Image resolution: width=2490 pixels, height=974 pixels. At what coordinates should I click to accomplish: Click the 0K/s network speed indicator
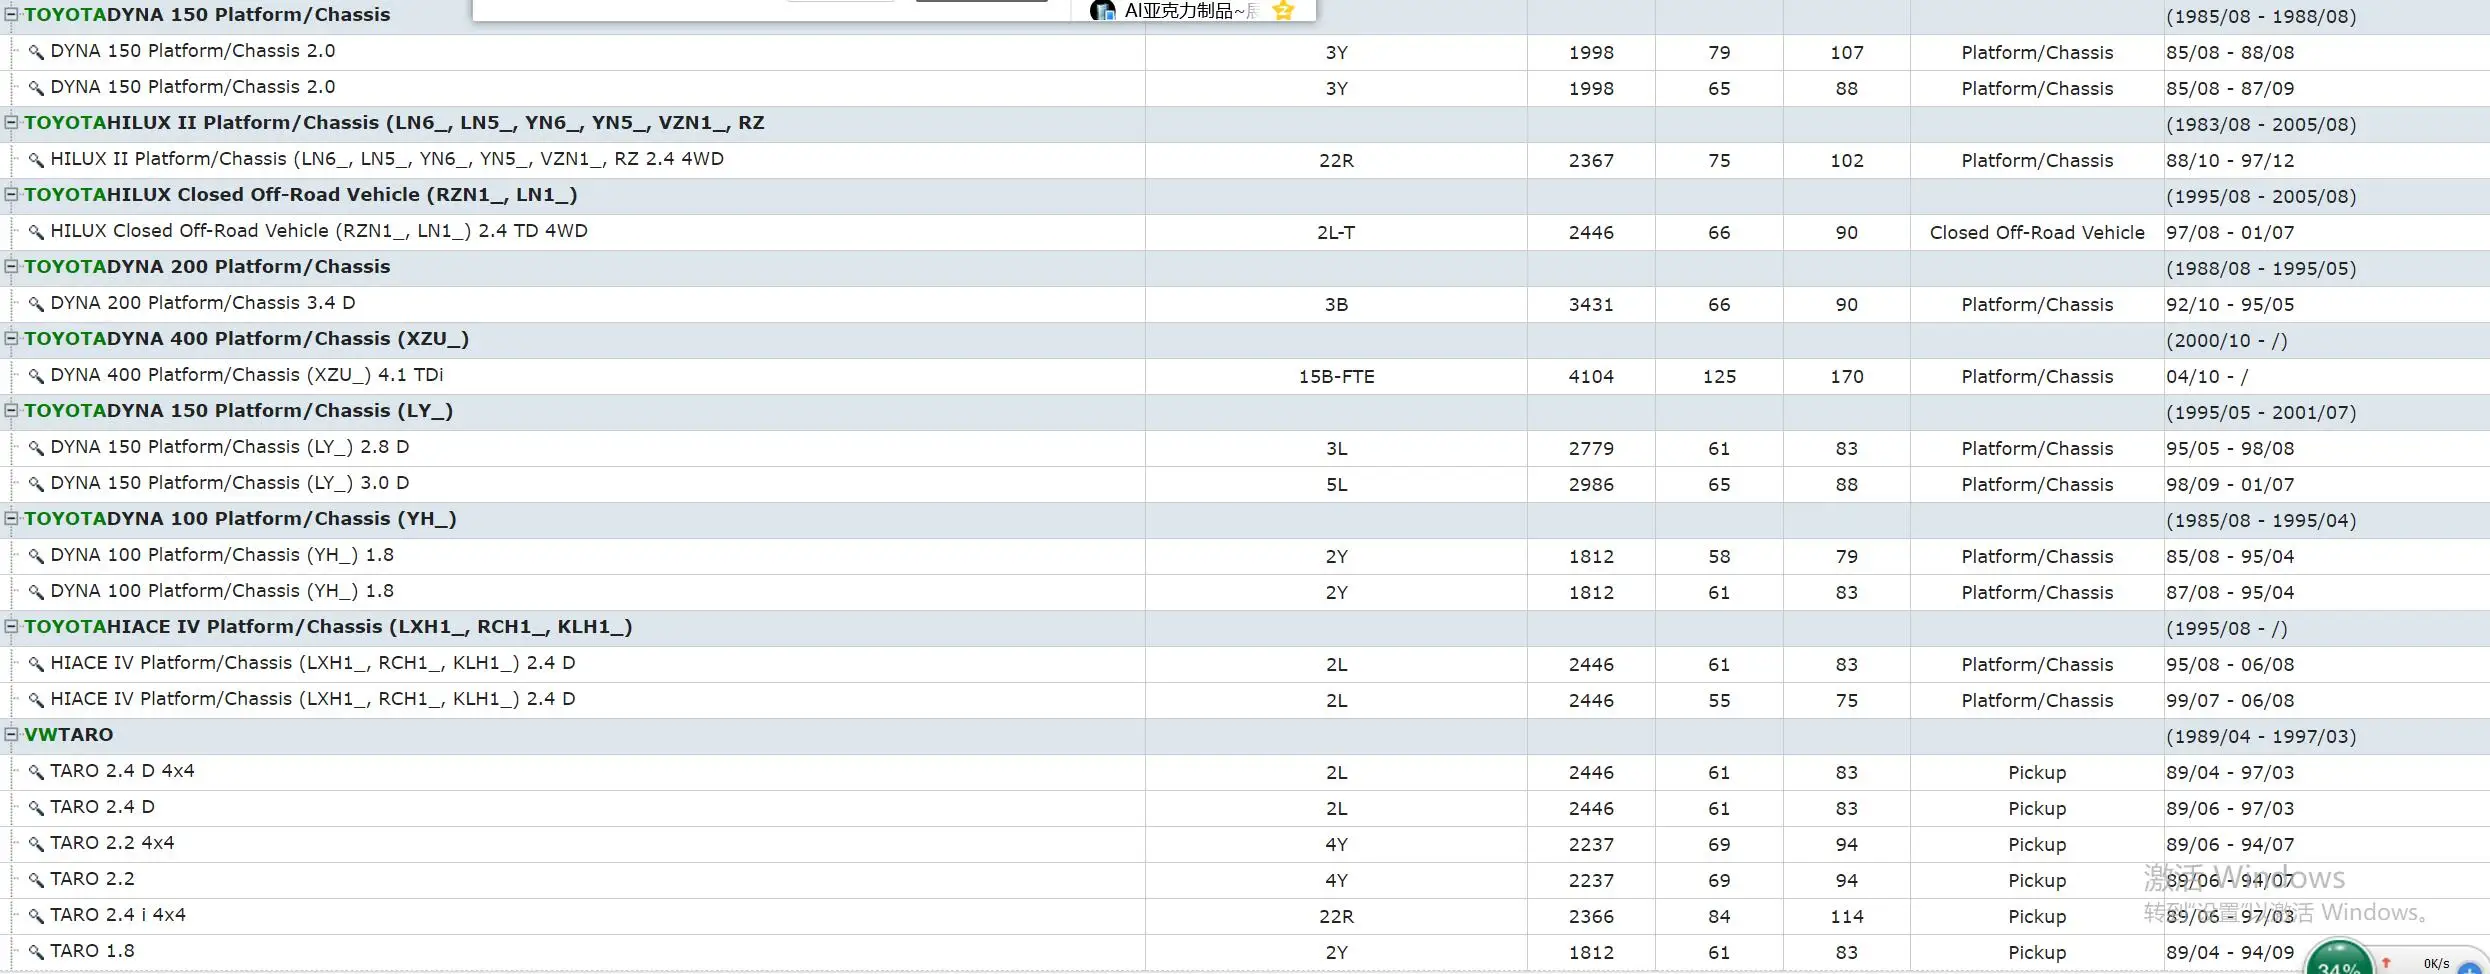point(2436,964)
